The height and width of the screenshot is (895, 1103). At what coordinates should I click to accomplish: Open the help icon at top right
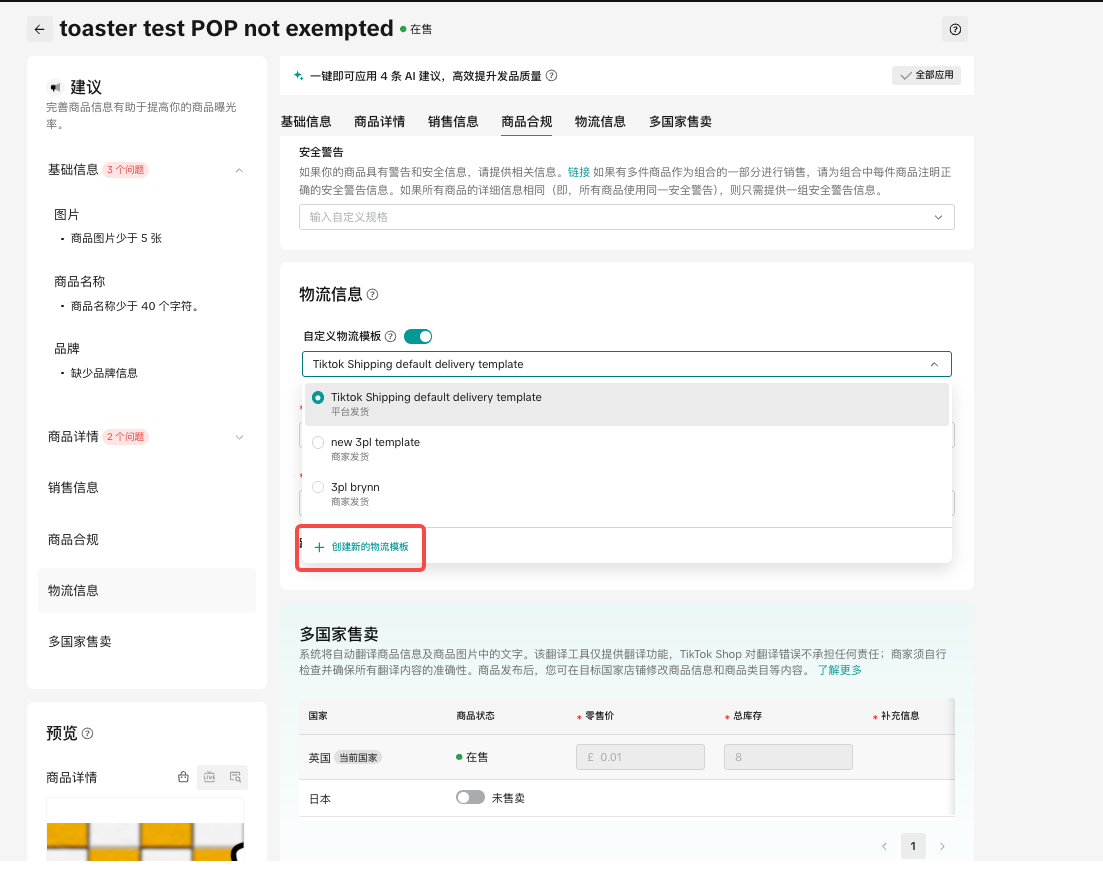pos(955,29)
